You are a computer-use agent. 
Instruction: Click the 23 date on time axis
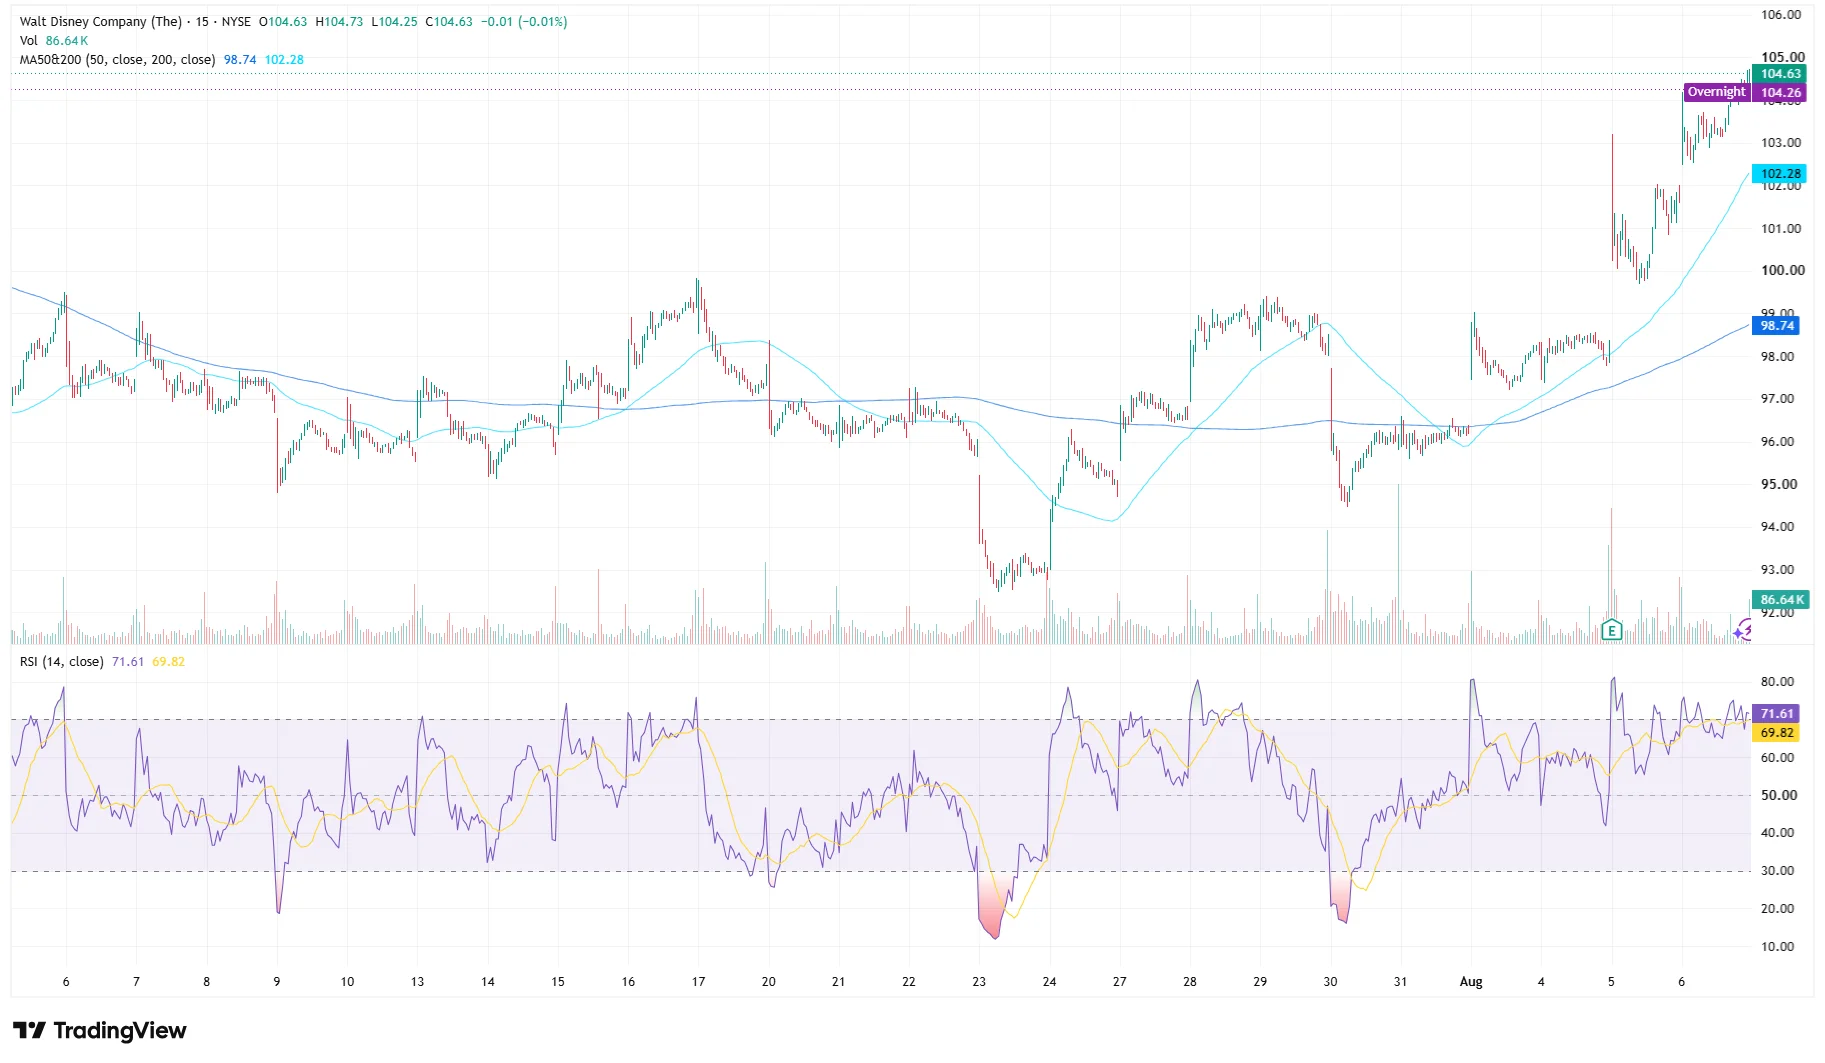click(979, 982)
